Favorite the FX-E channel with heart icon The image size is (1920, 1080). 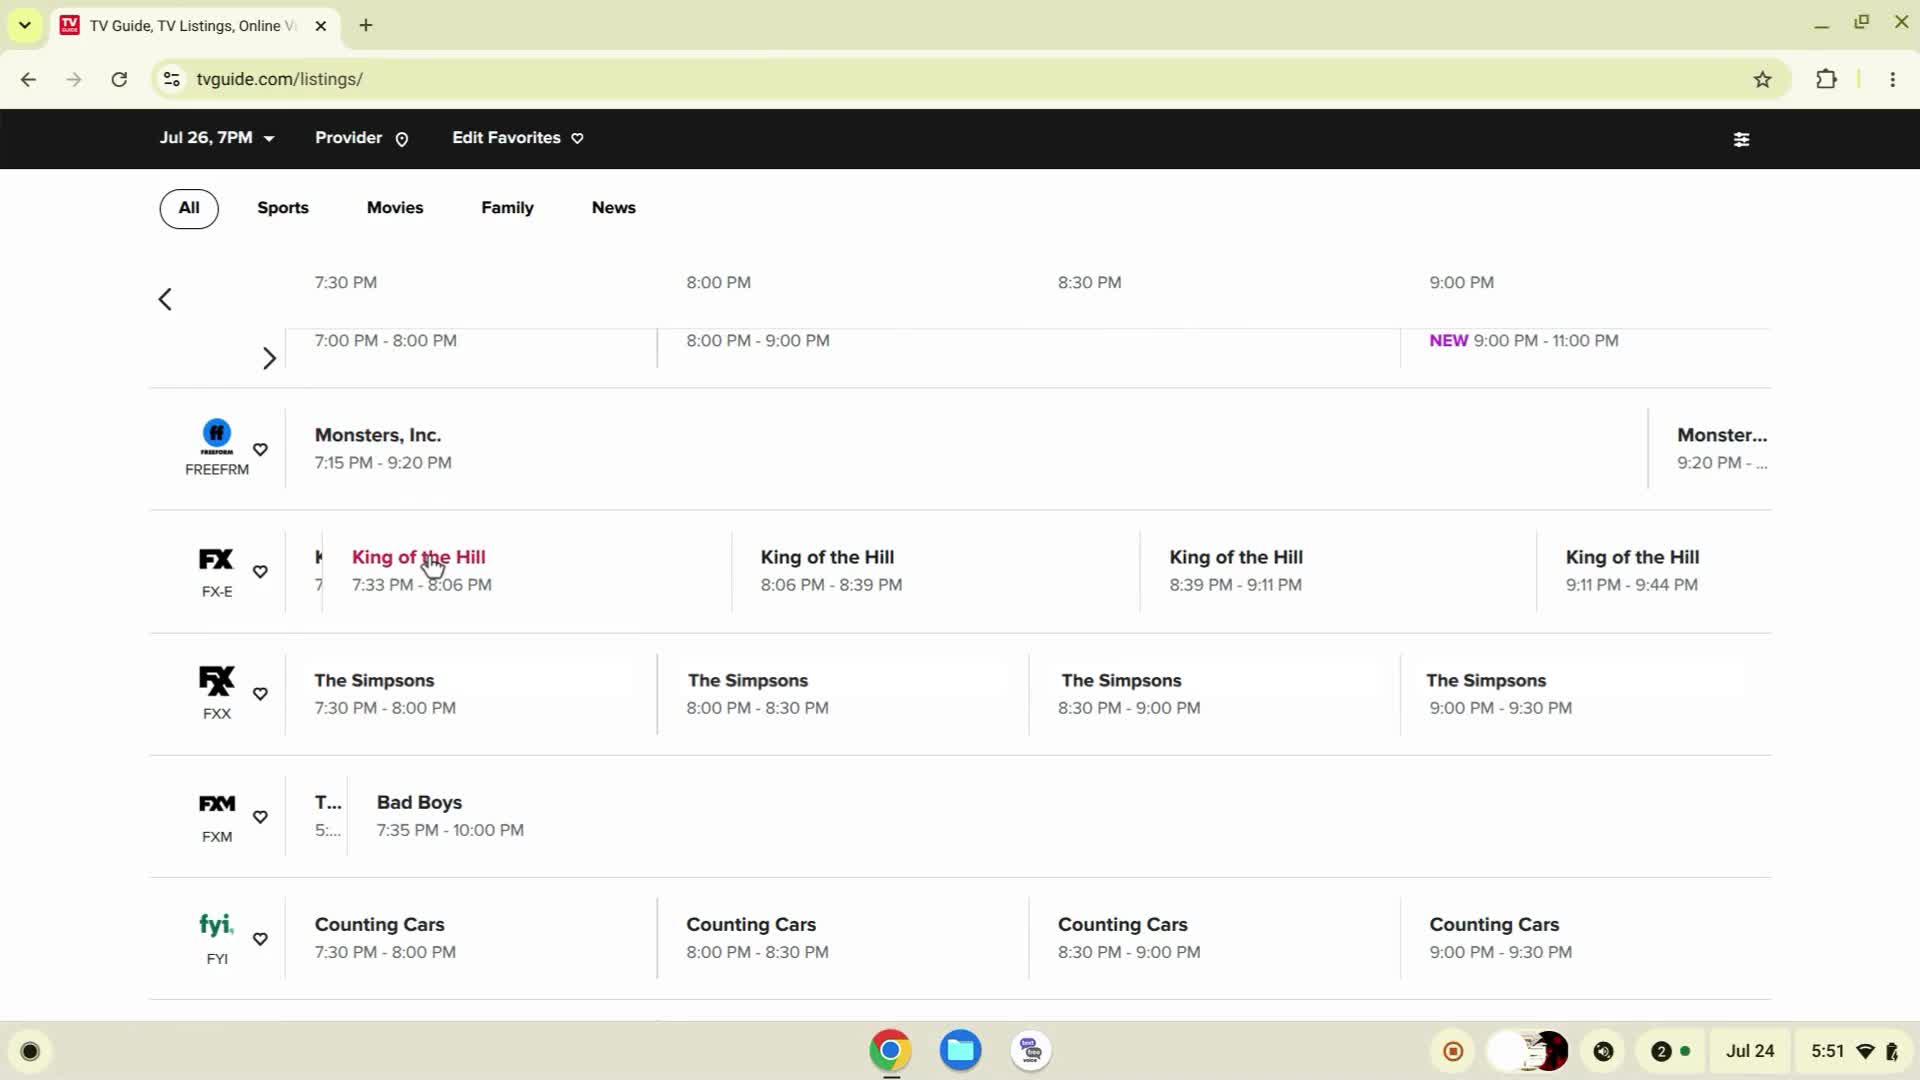(x=260, y=572)
